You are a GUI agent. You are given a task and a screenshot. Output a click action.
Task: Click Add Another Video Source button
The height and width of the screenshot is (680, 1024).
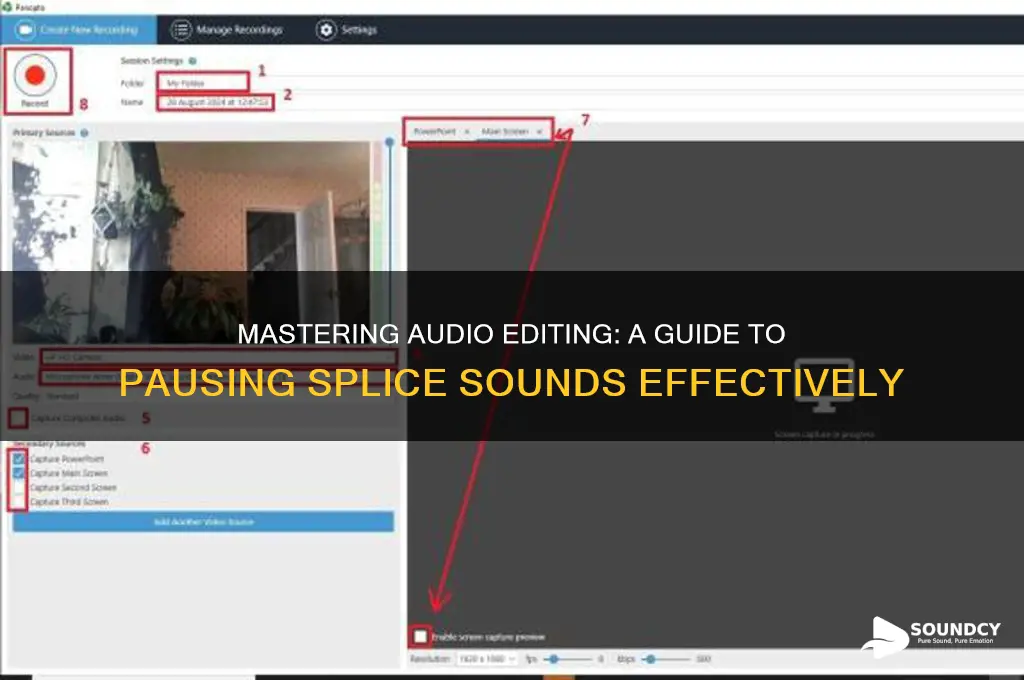tap(203, 522)
